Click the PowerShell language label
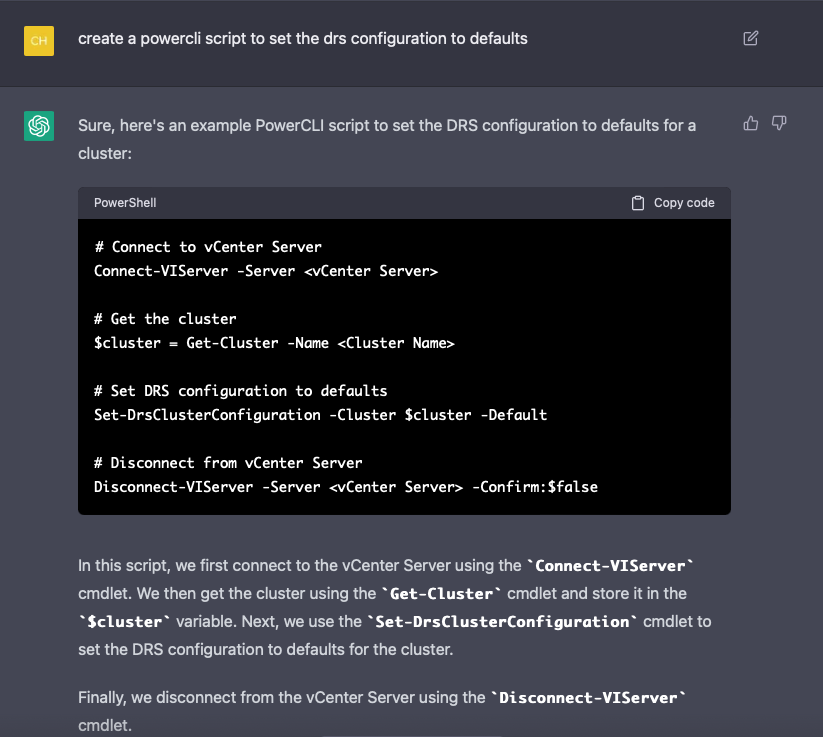Screen dimensions: 823x737 (x=124, y=202)
